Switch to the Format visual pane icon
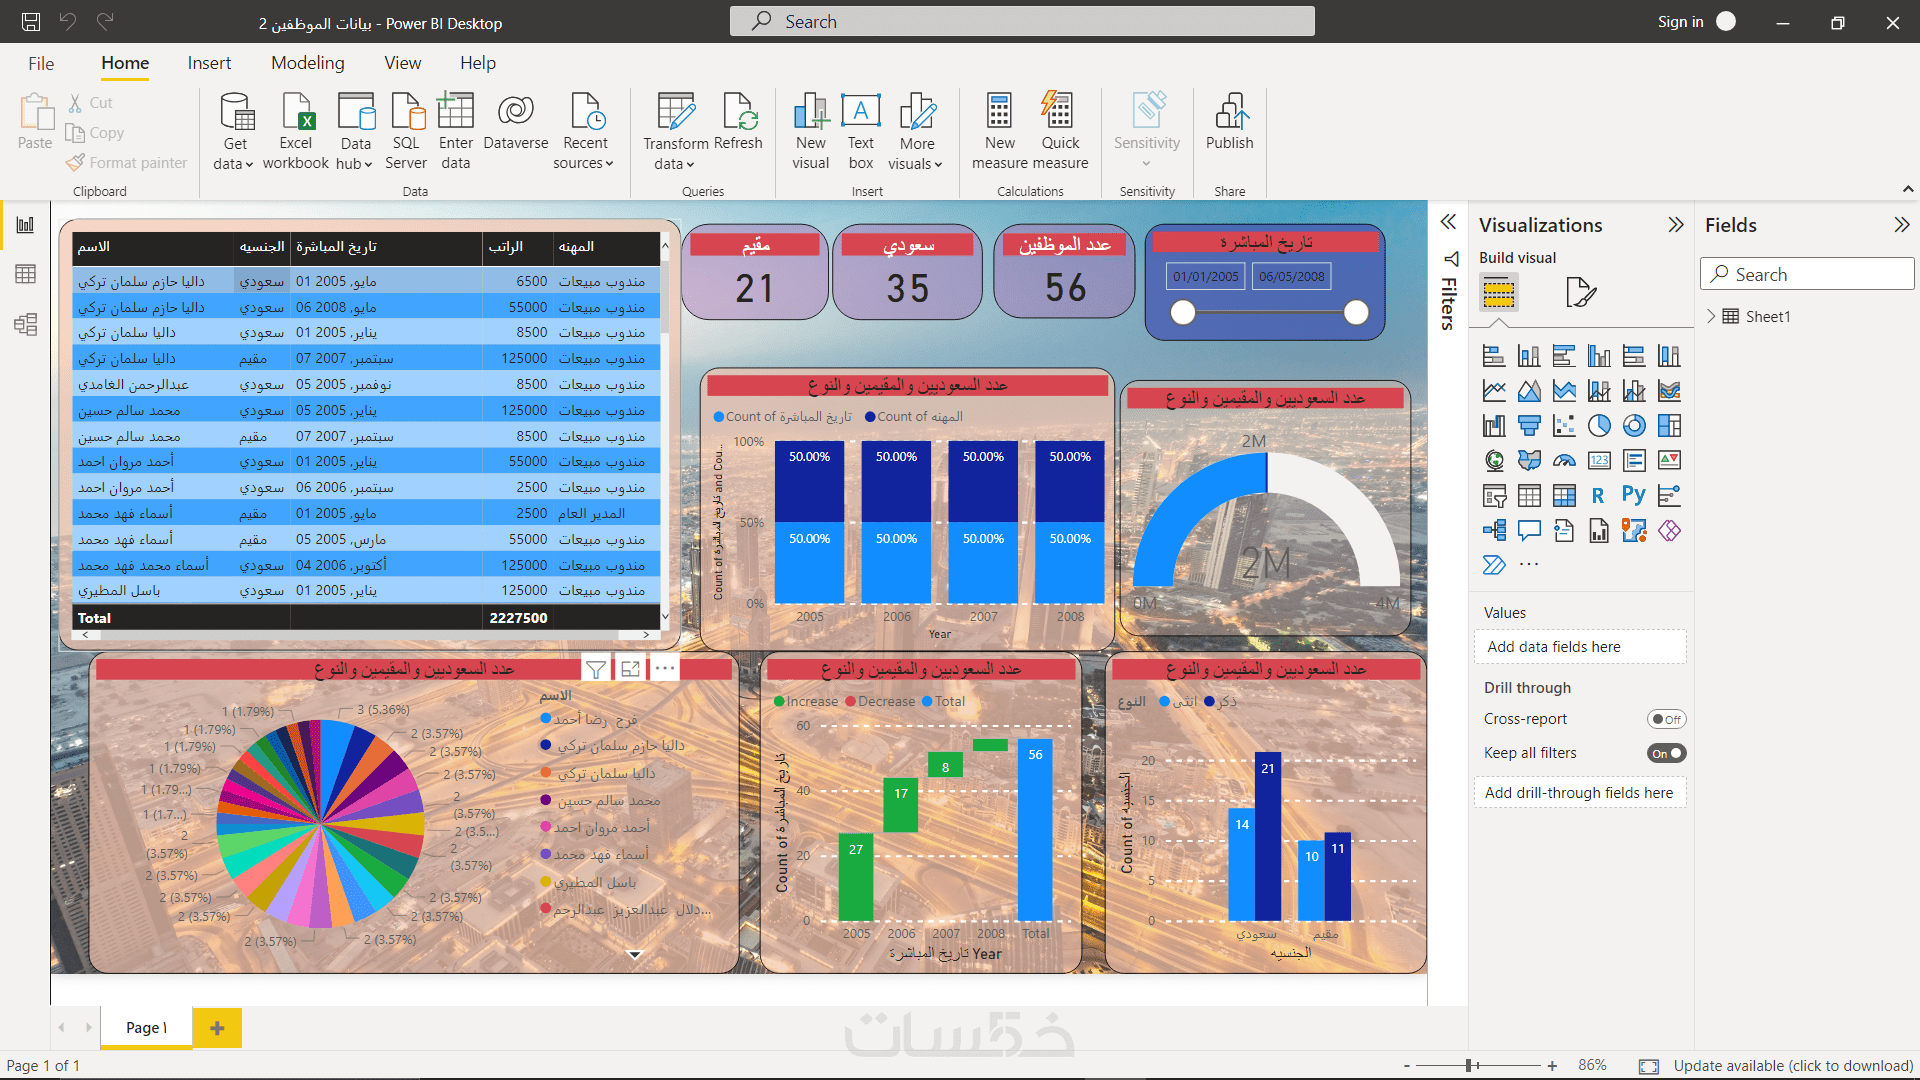Screen dimensions: 1920x1080 (x=1580, y=292)
